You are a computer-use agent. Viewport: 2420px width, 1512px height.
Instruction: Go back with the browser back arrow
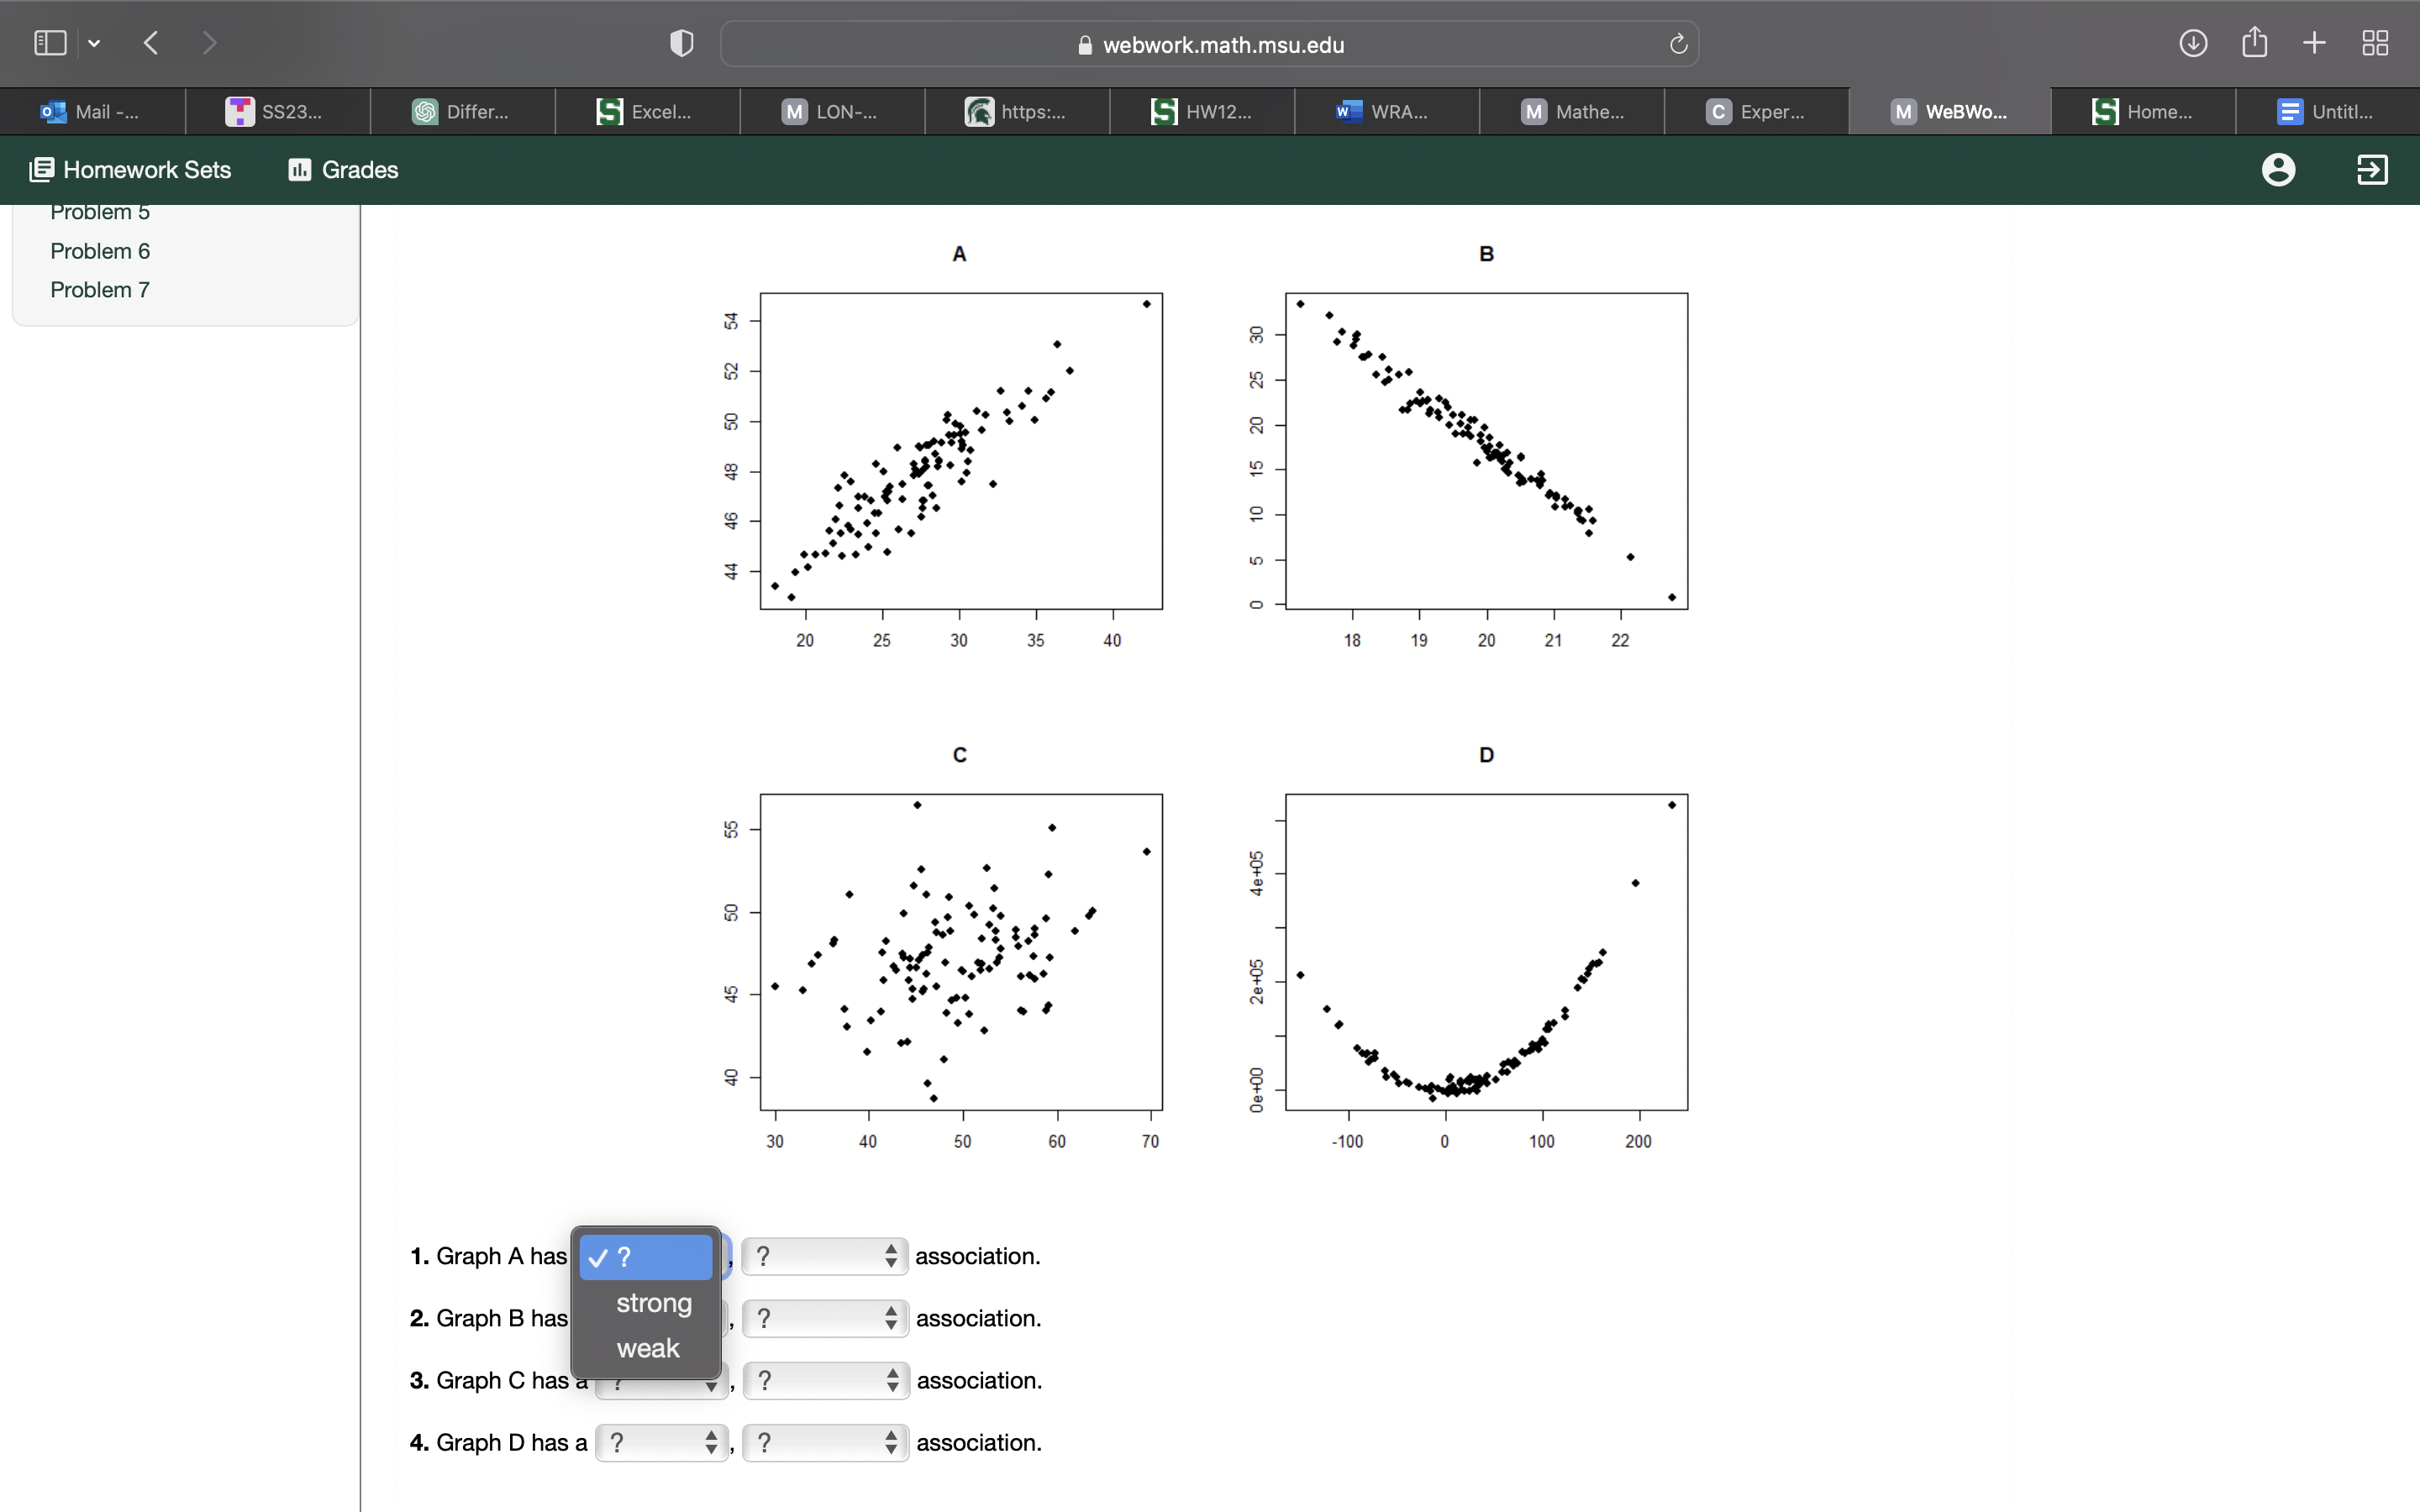(x=152, y=43)
